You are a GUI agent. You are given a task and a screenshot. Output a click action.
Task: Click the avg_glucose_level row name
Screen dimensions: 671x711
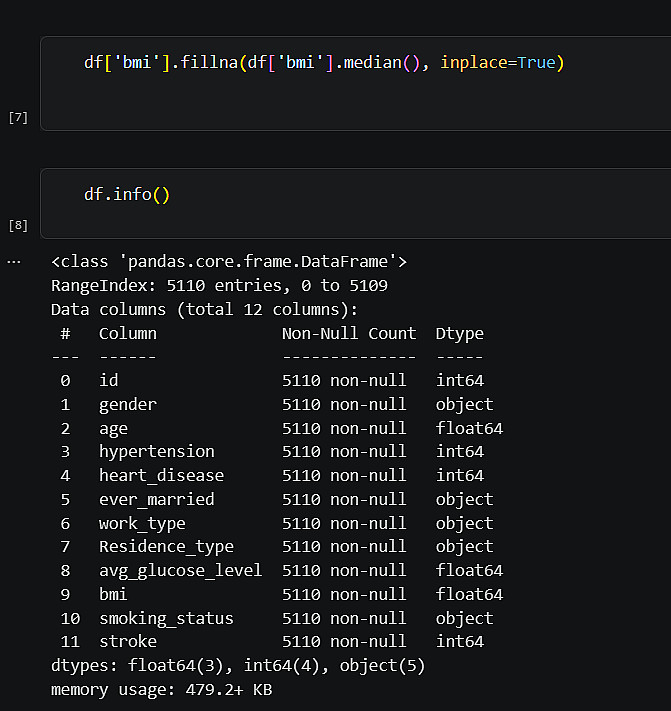click(180, 570)
